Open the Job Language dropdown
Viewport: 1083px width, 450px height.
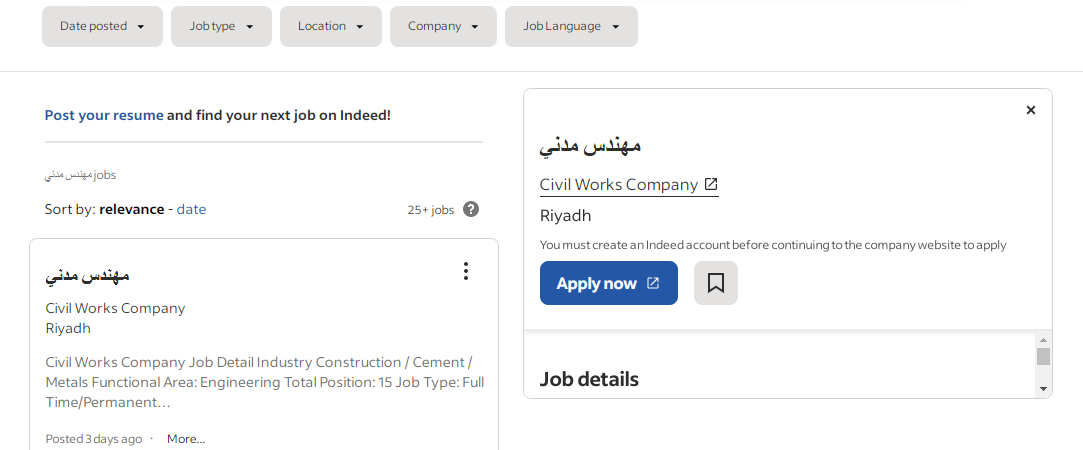[x=571, y=26]
